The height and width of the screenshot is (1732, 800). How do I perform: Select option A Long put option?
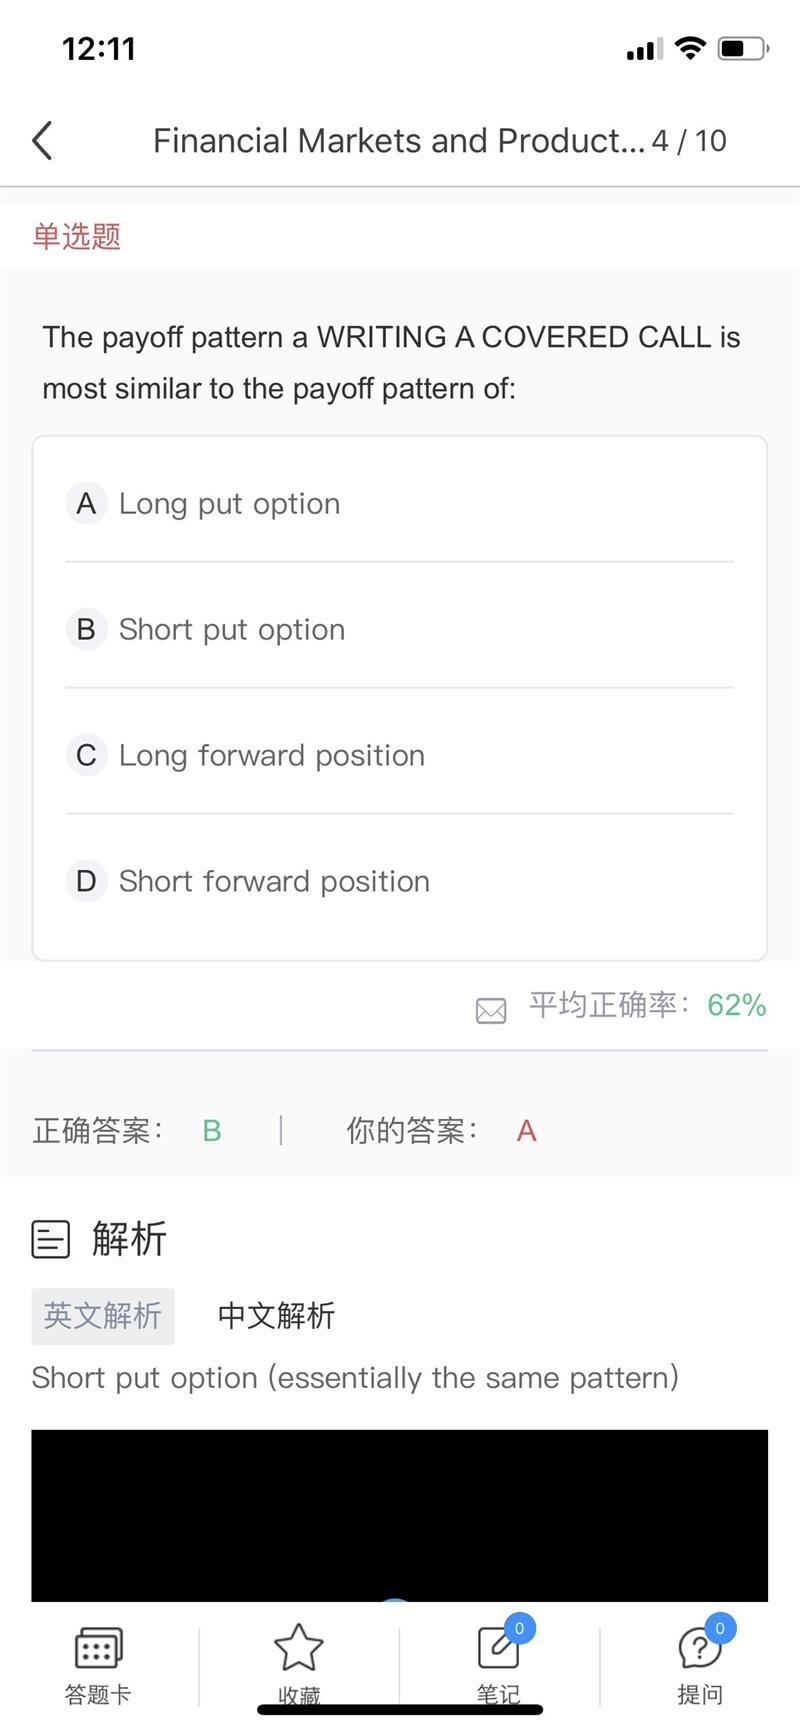coord(230,503)
